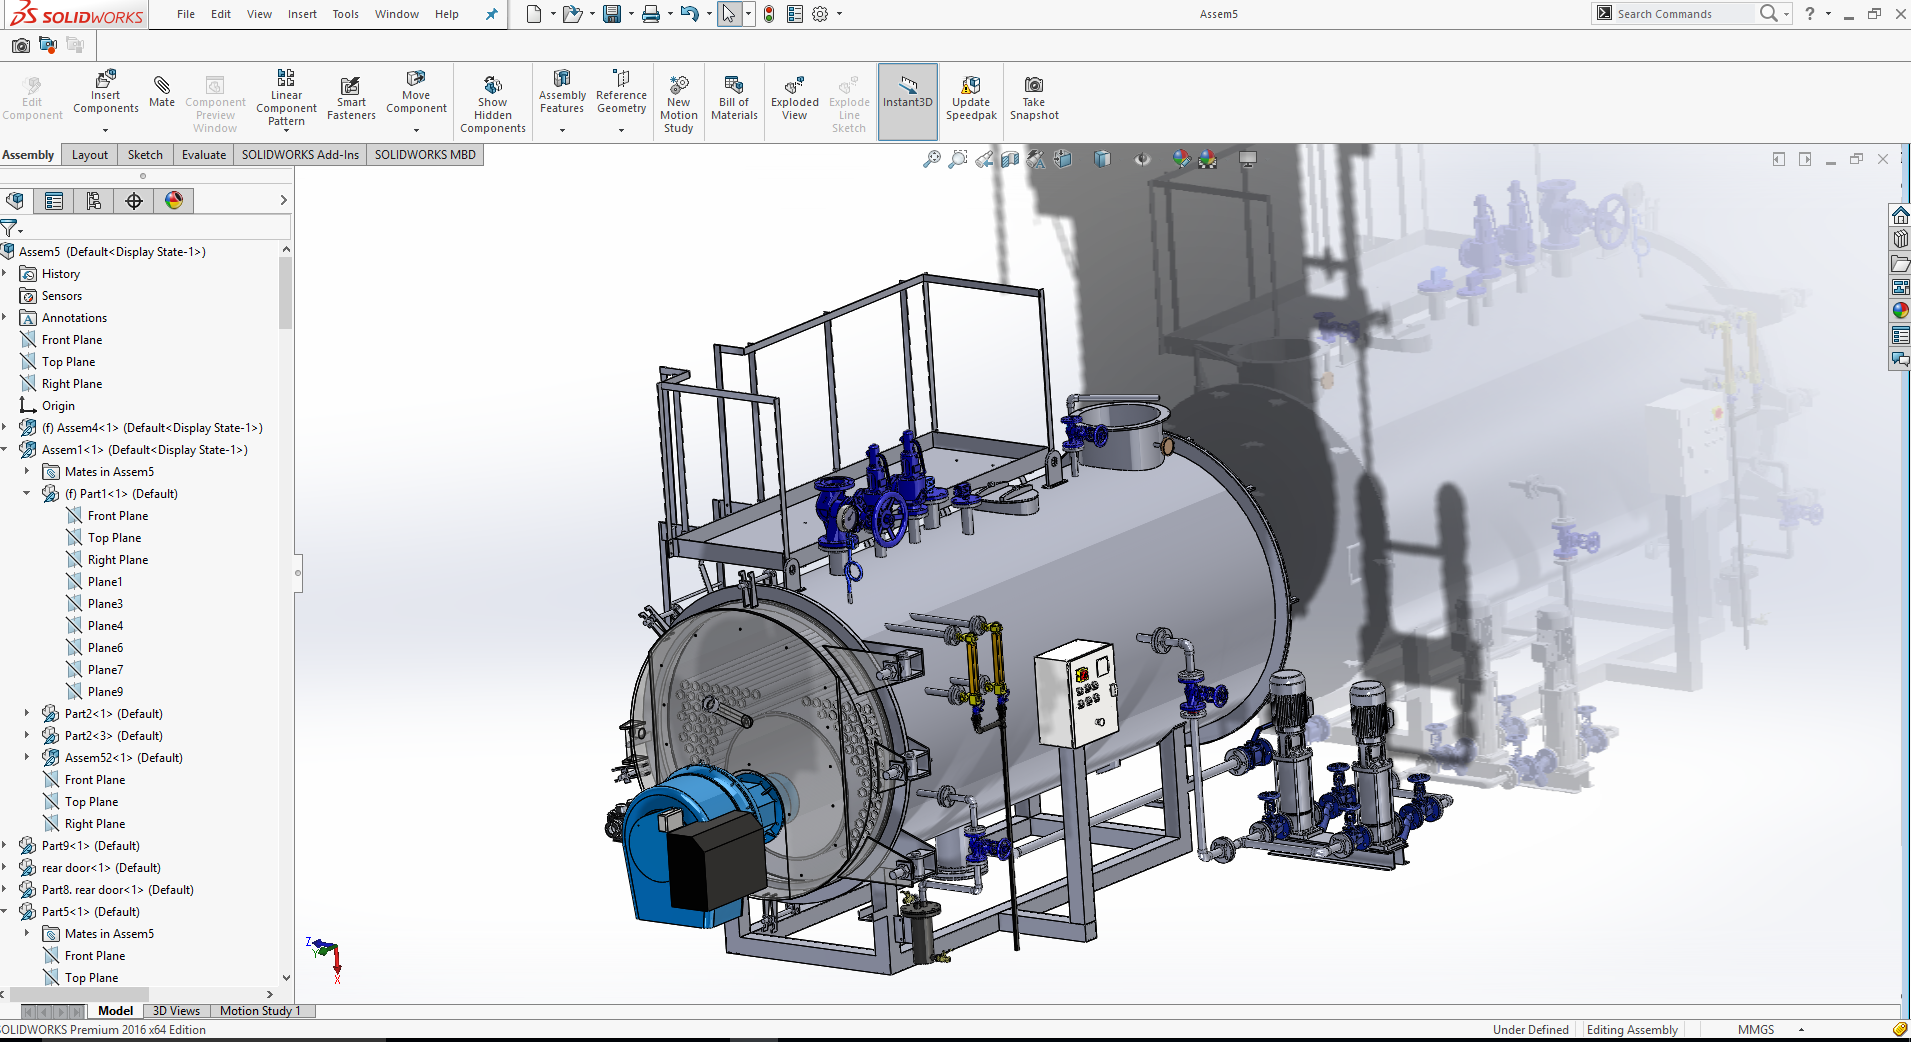This screenshot has width=1911, height=1042.
Task: Select the Motion Study 1 tab
Action: click(x=260, y=1011)
